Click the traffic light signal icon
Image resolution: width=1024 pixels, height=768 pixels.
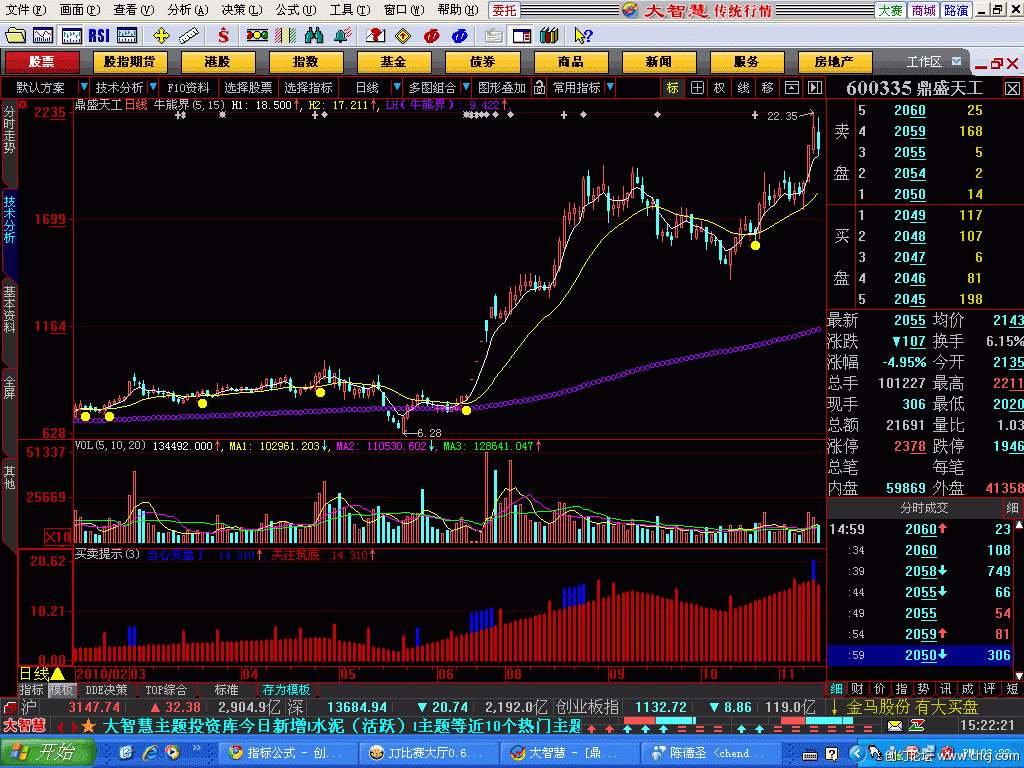pos(257,35)
